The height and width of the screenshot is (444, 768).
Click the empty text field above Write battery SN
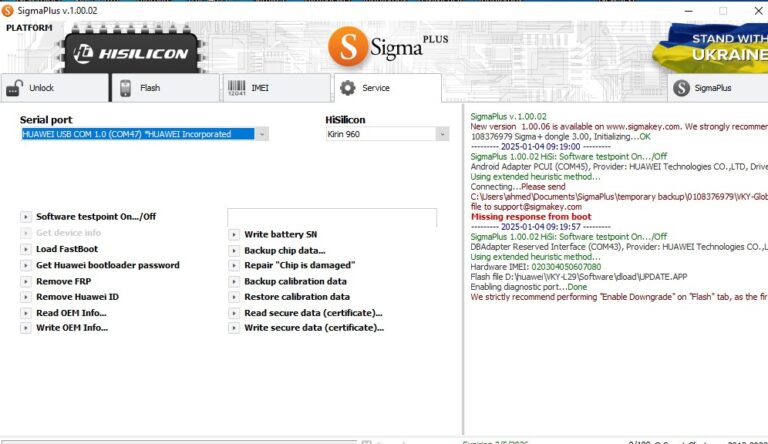coord(332,218)
